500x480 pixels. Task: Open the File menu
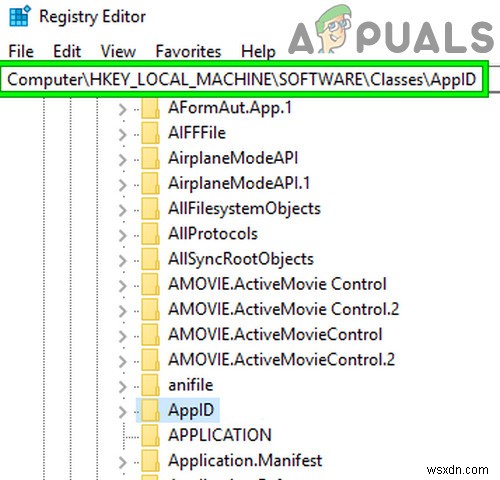click(x=21, y=51)
